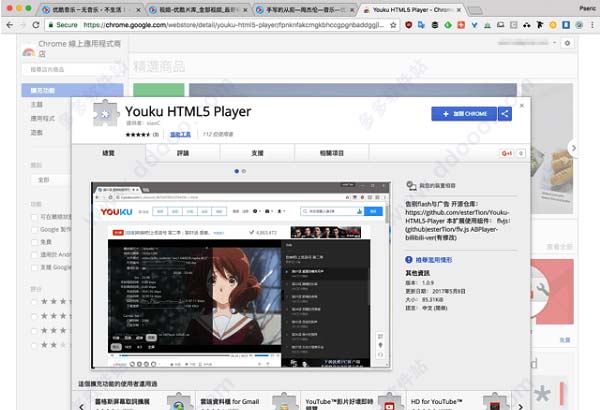Image resolution: width=600 pixels, height=410 pixels.
Task: Click the report abuse blue circle icon
Action: click(409, 260)
